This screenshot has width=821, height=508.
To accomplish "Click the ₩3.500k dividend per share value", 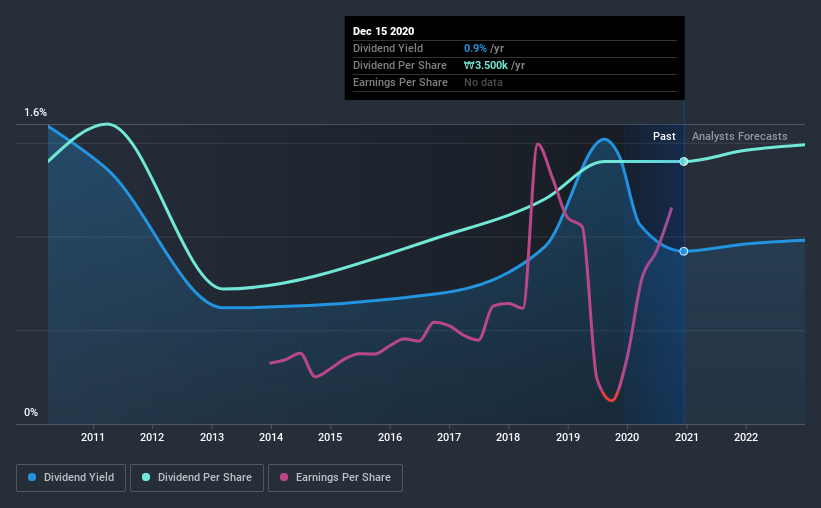I will (x=486, y=65).
